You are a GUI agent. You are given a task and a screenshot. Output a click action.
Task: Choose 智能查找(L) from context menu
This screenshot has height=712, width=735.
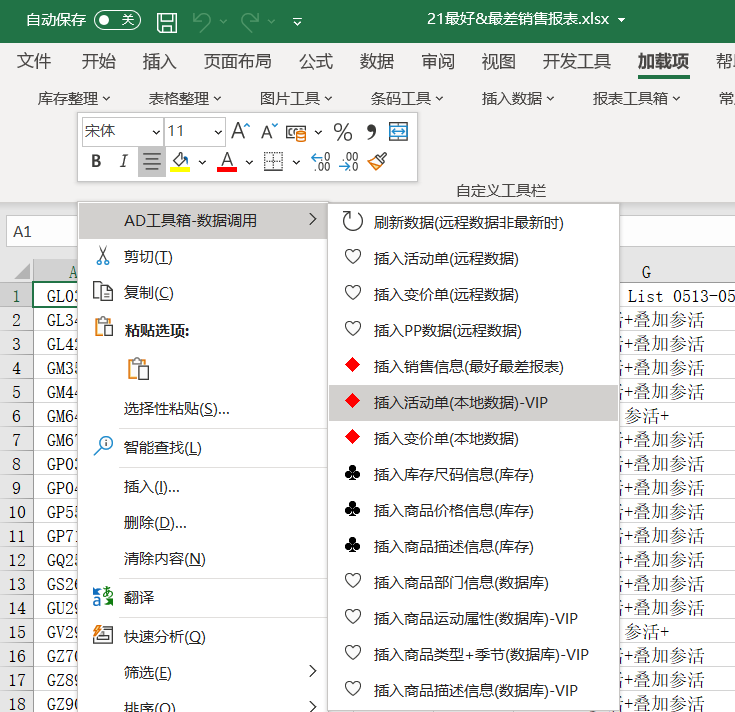tap(203, 448)
